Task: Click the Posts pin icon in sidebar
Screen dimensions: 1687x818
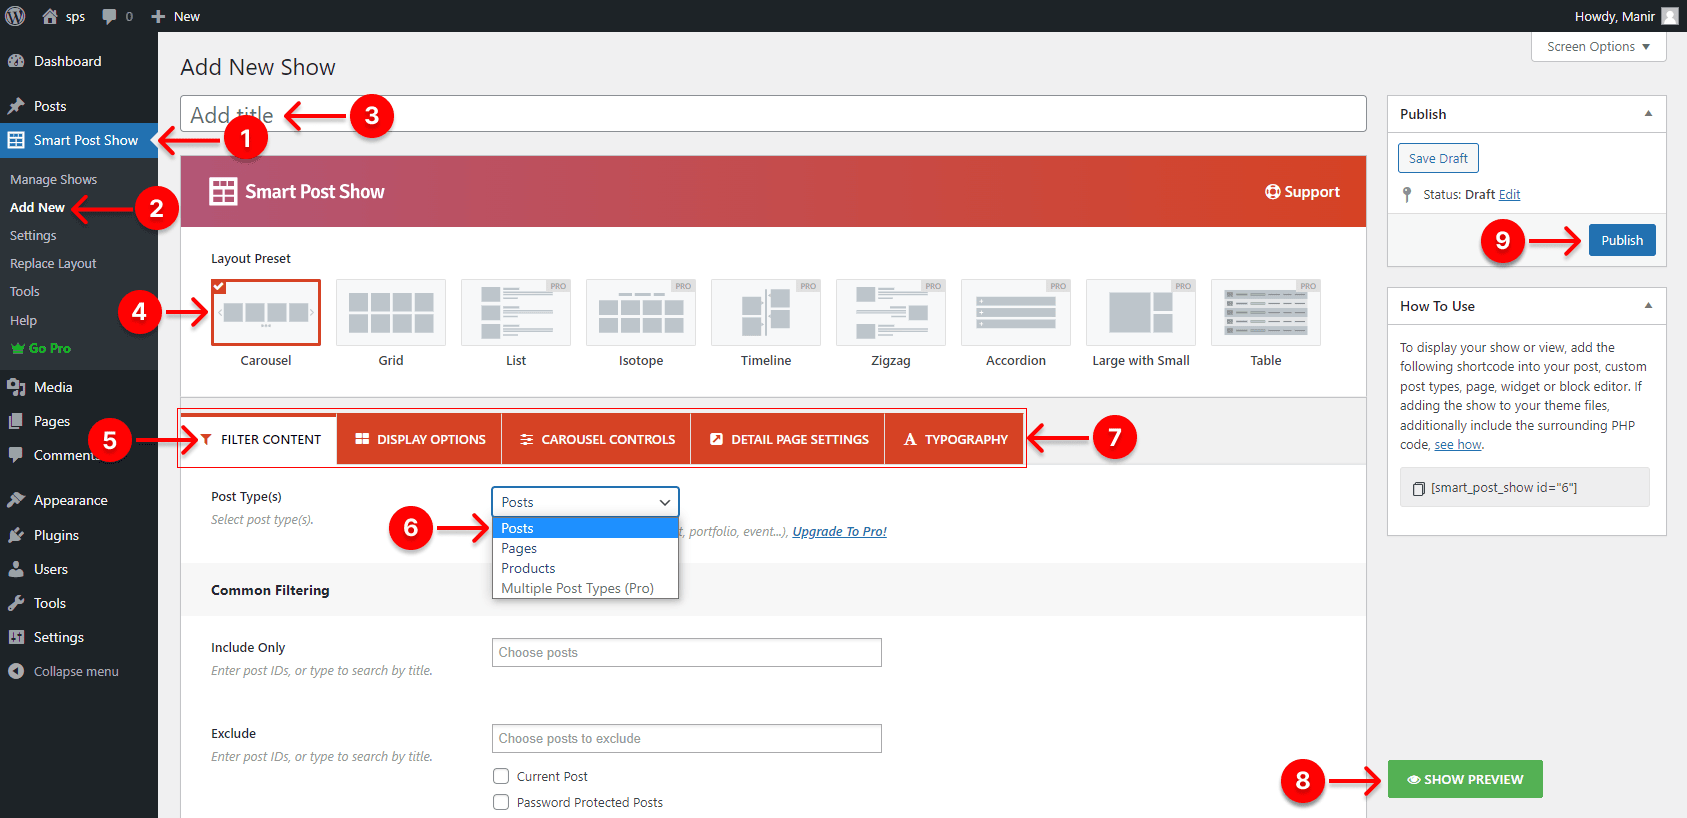Action: [16, 106]
